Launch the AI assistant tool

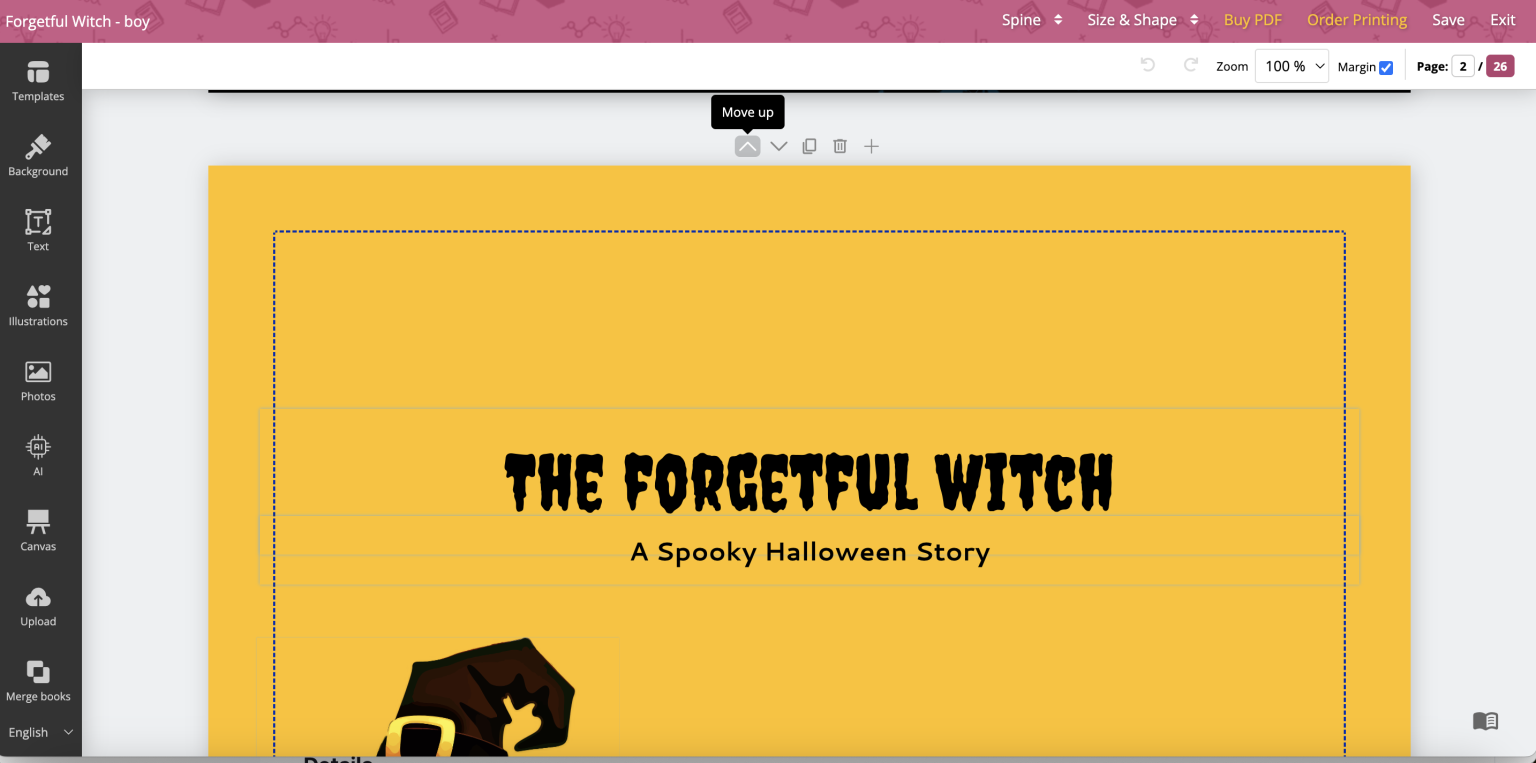click(38, 455)
